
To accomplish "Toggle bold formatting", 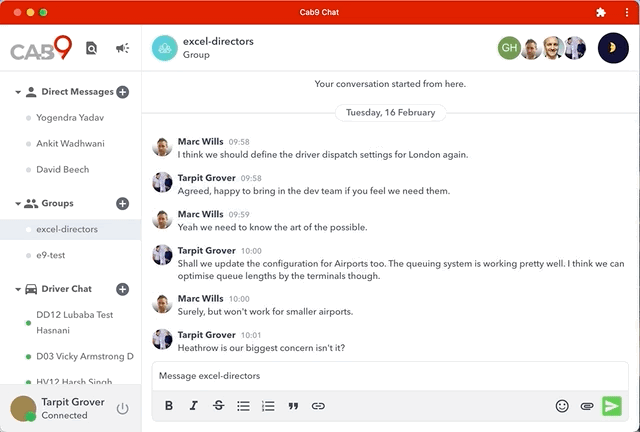I will point(169,405).
